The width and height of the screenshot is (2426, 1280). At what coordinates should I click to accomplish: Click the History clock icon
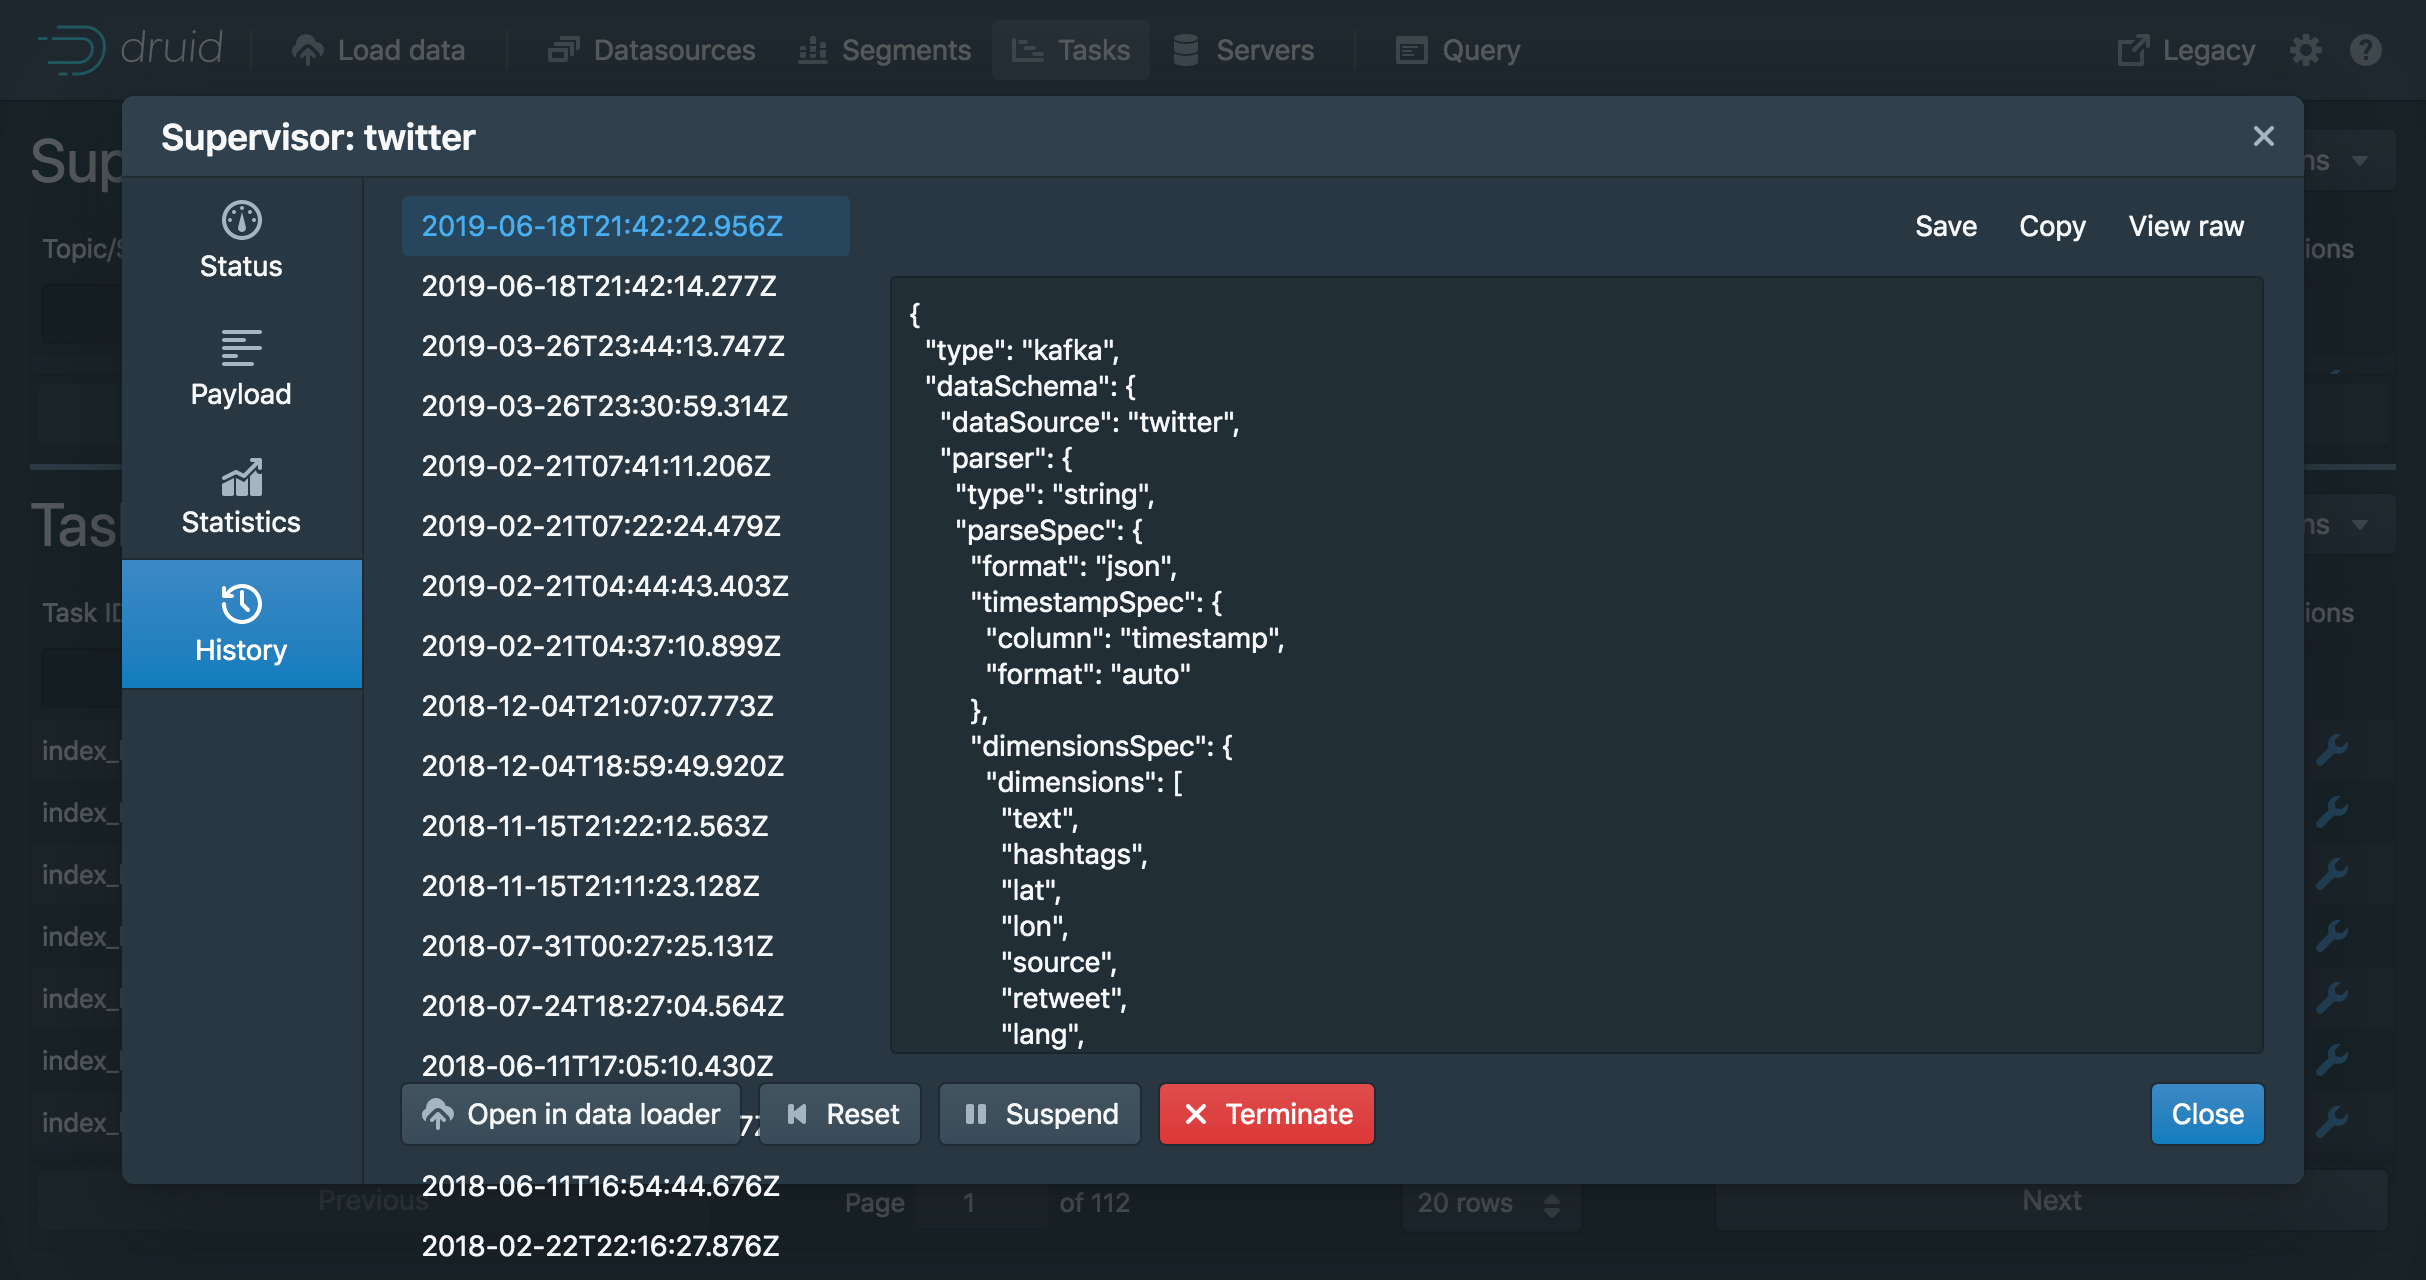click(x=241, y=604)
